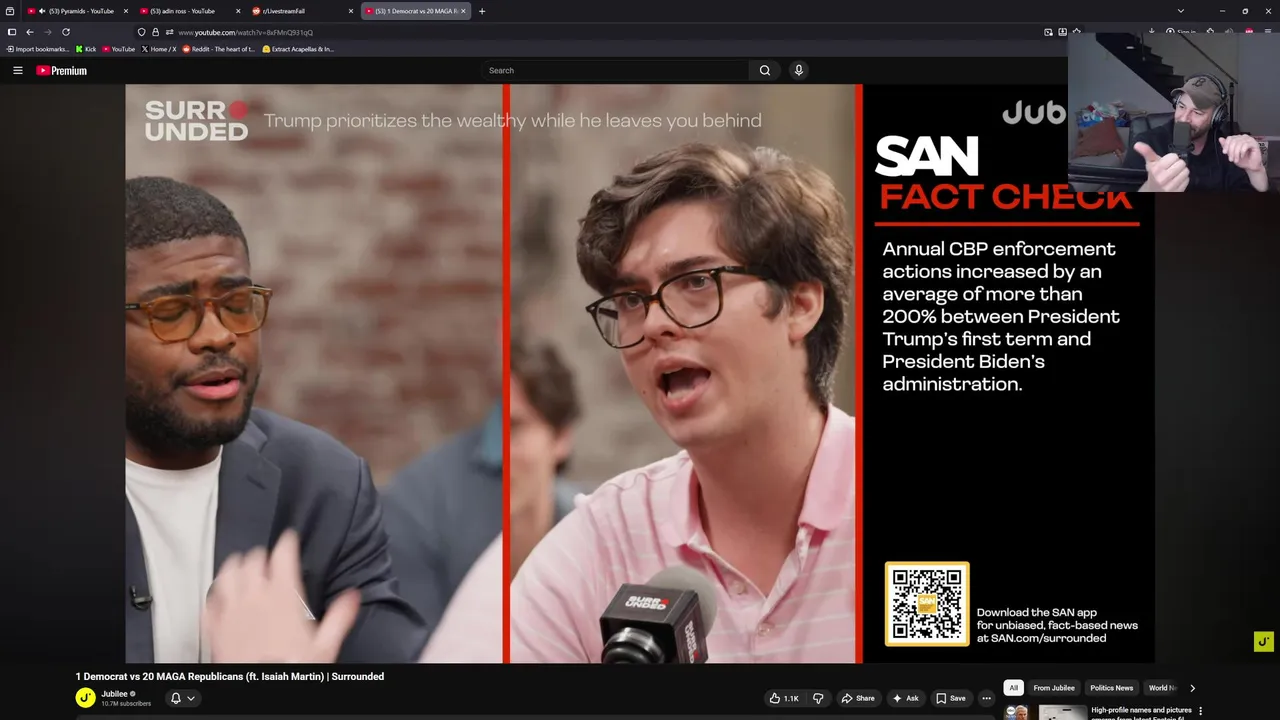Close the Pyramids - YouTube tab

[x=125, y=11]
